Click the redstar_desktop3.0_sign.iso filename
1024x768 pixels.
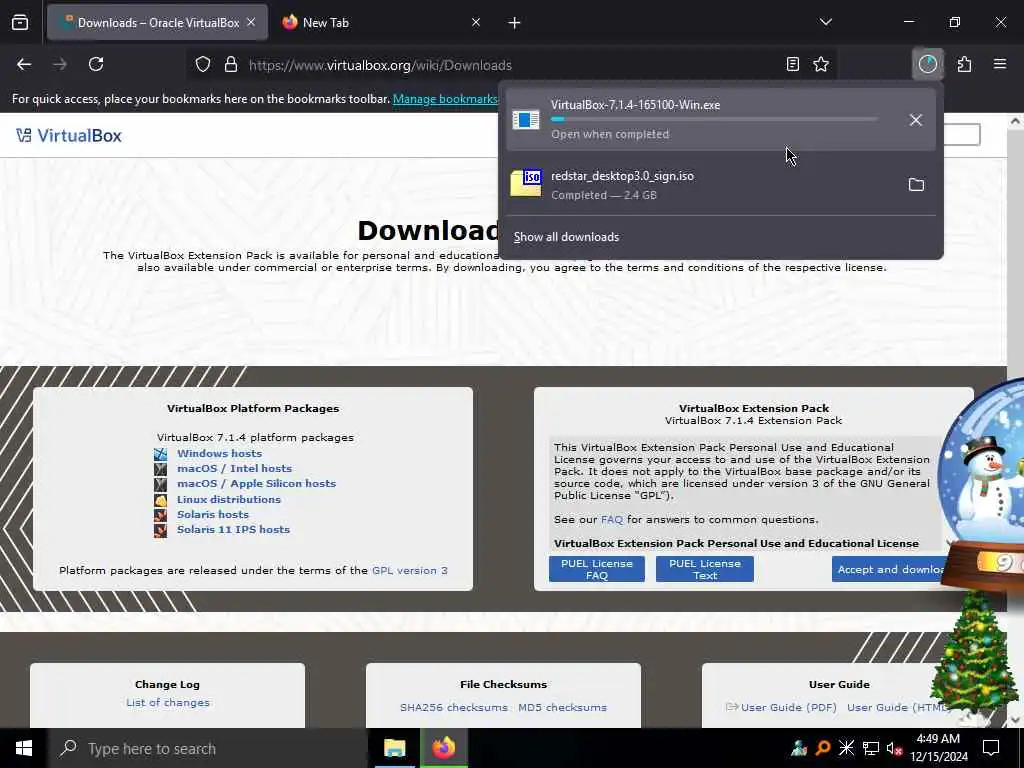click(622, 176)
